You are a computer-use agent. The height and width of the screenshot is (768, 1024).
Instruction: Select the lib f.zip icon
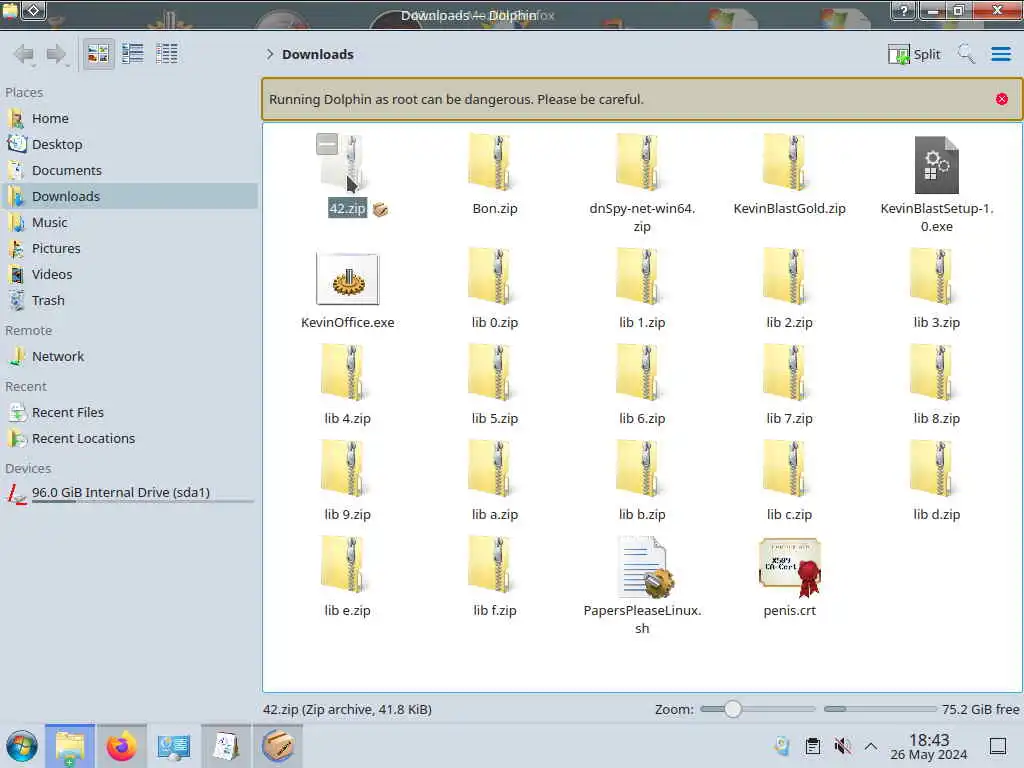(494, 565)
